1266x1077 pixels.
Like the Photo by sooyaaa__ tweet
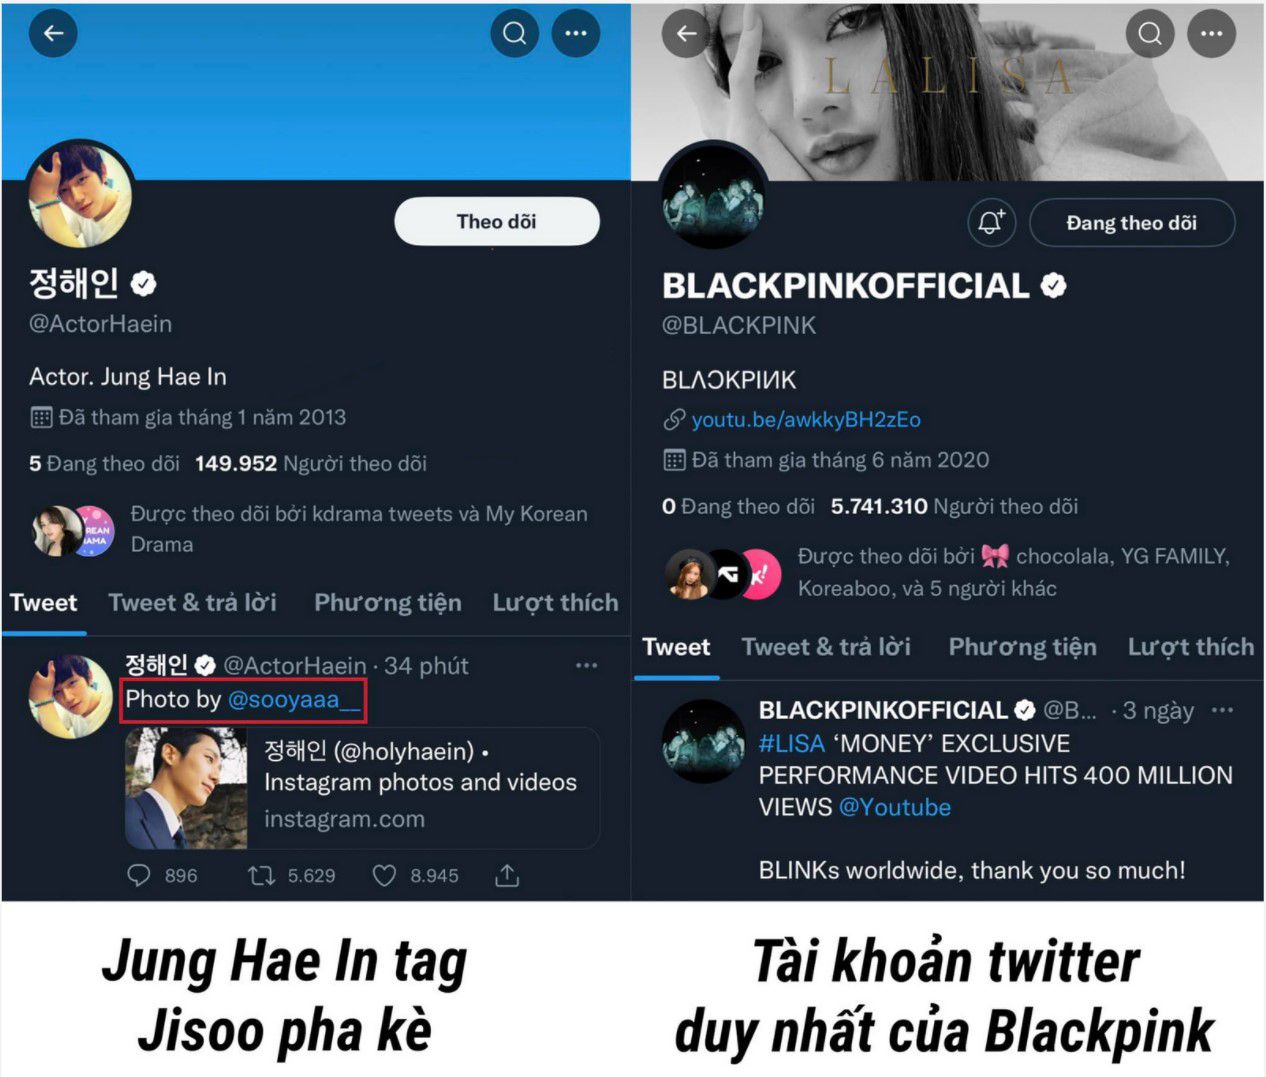[384, 876]
